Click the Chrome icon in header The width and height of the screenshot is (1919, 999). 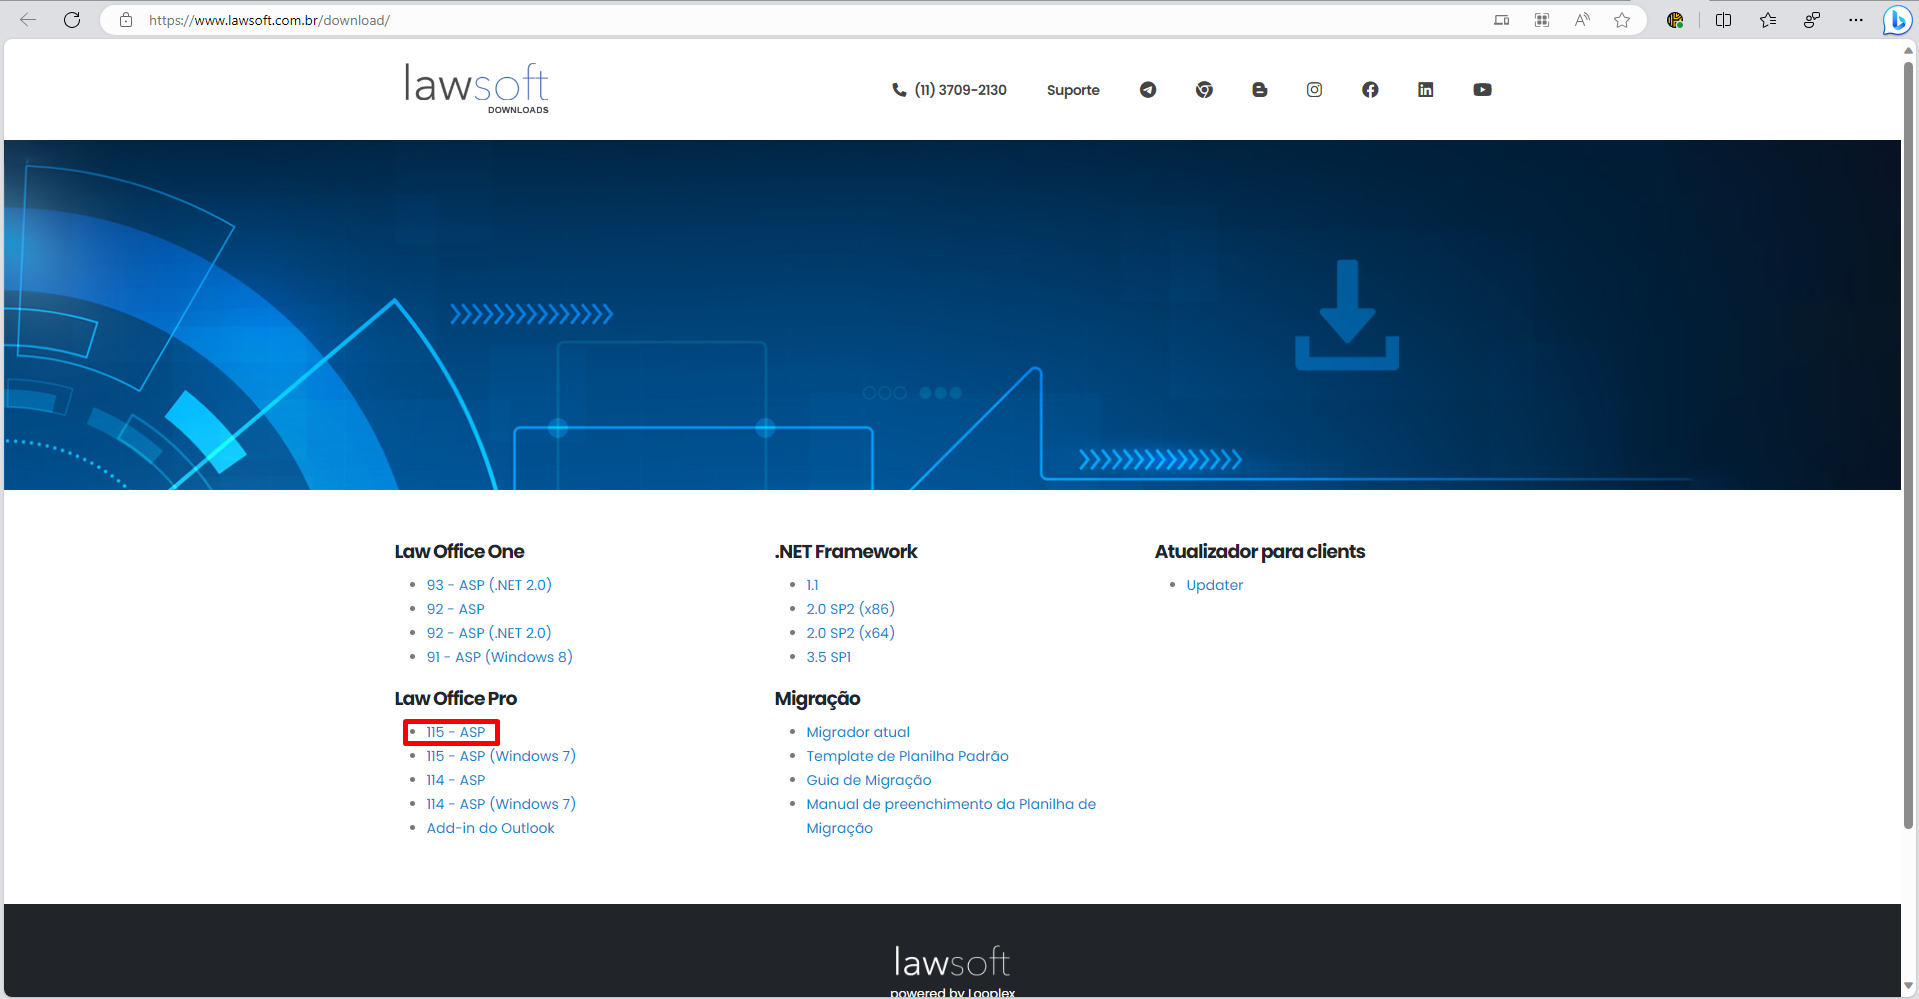pos(1204,90)
